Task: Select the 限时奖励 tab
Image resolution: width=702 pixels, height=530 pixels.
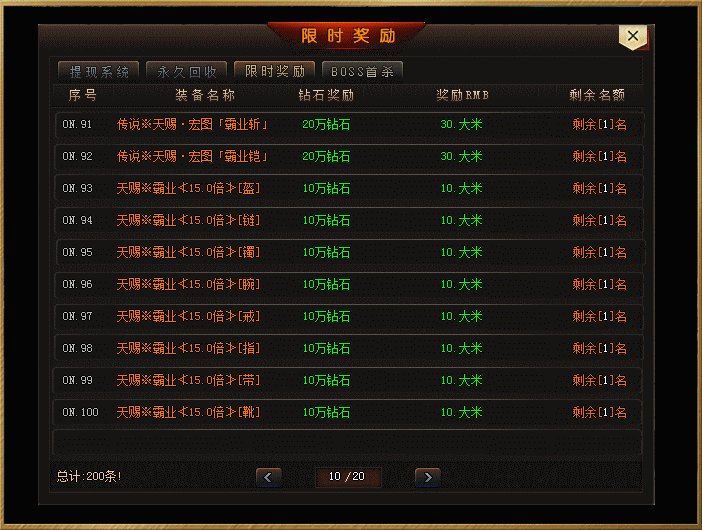Action: coord(274,72)
